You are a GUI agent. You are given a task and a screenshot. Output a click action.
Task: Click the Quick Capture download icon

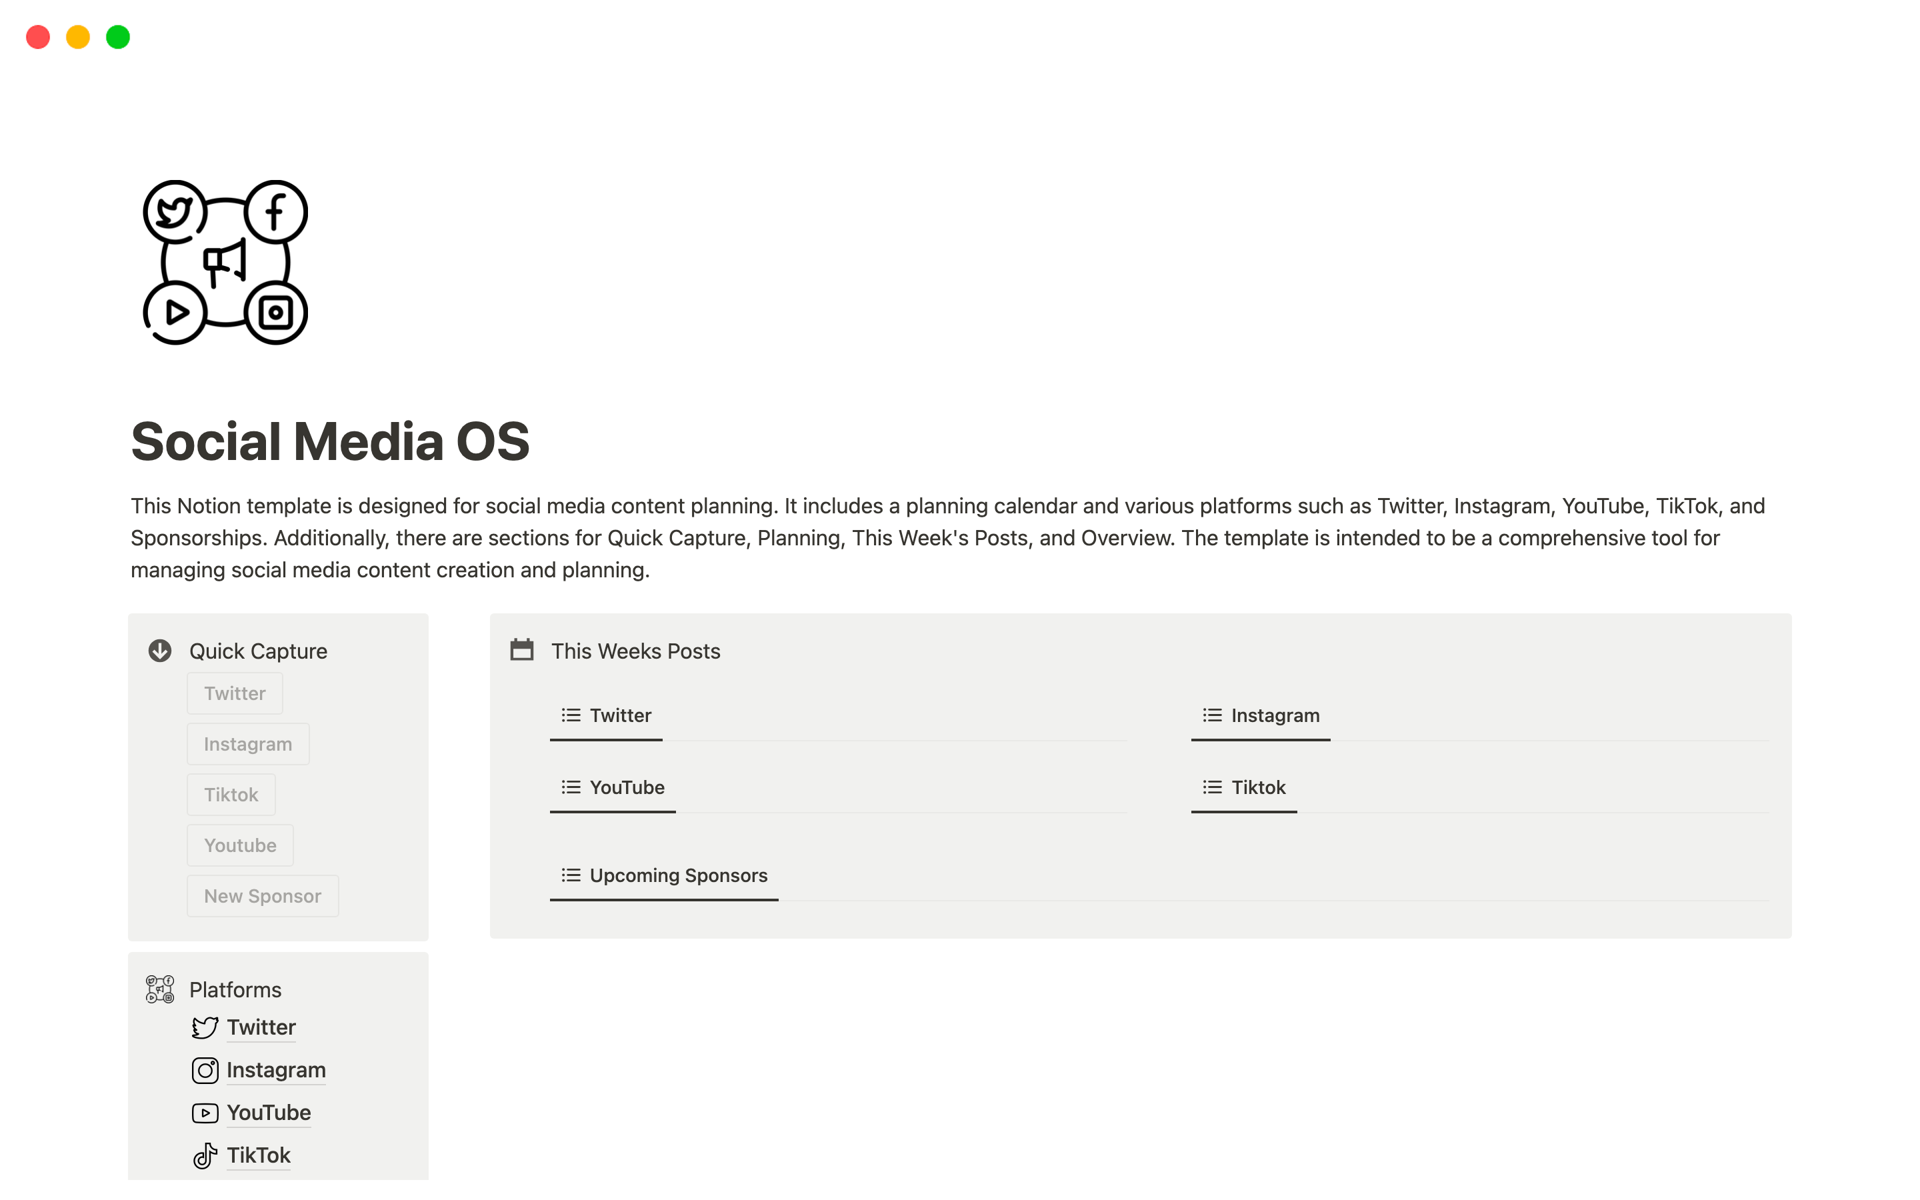(160, 651)
